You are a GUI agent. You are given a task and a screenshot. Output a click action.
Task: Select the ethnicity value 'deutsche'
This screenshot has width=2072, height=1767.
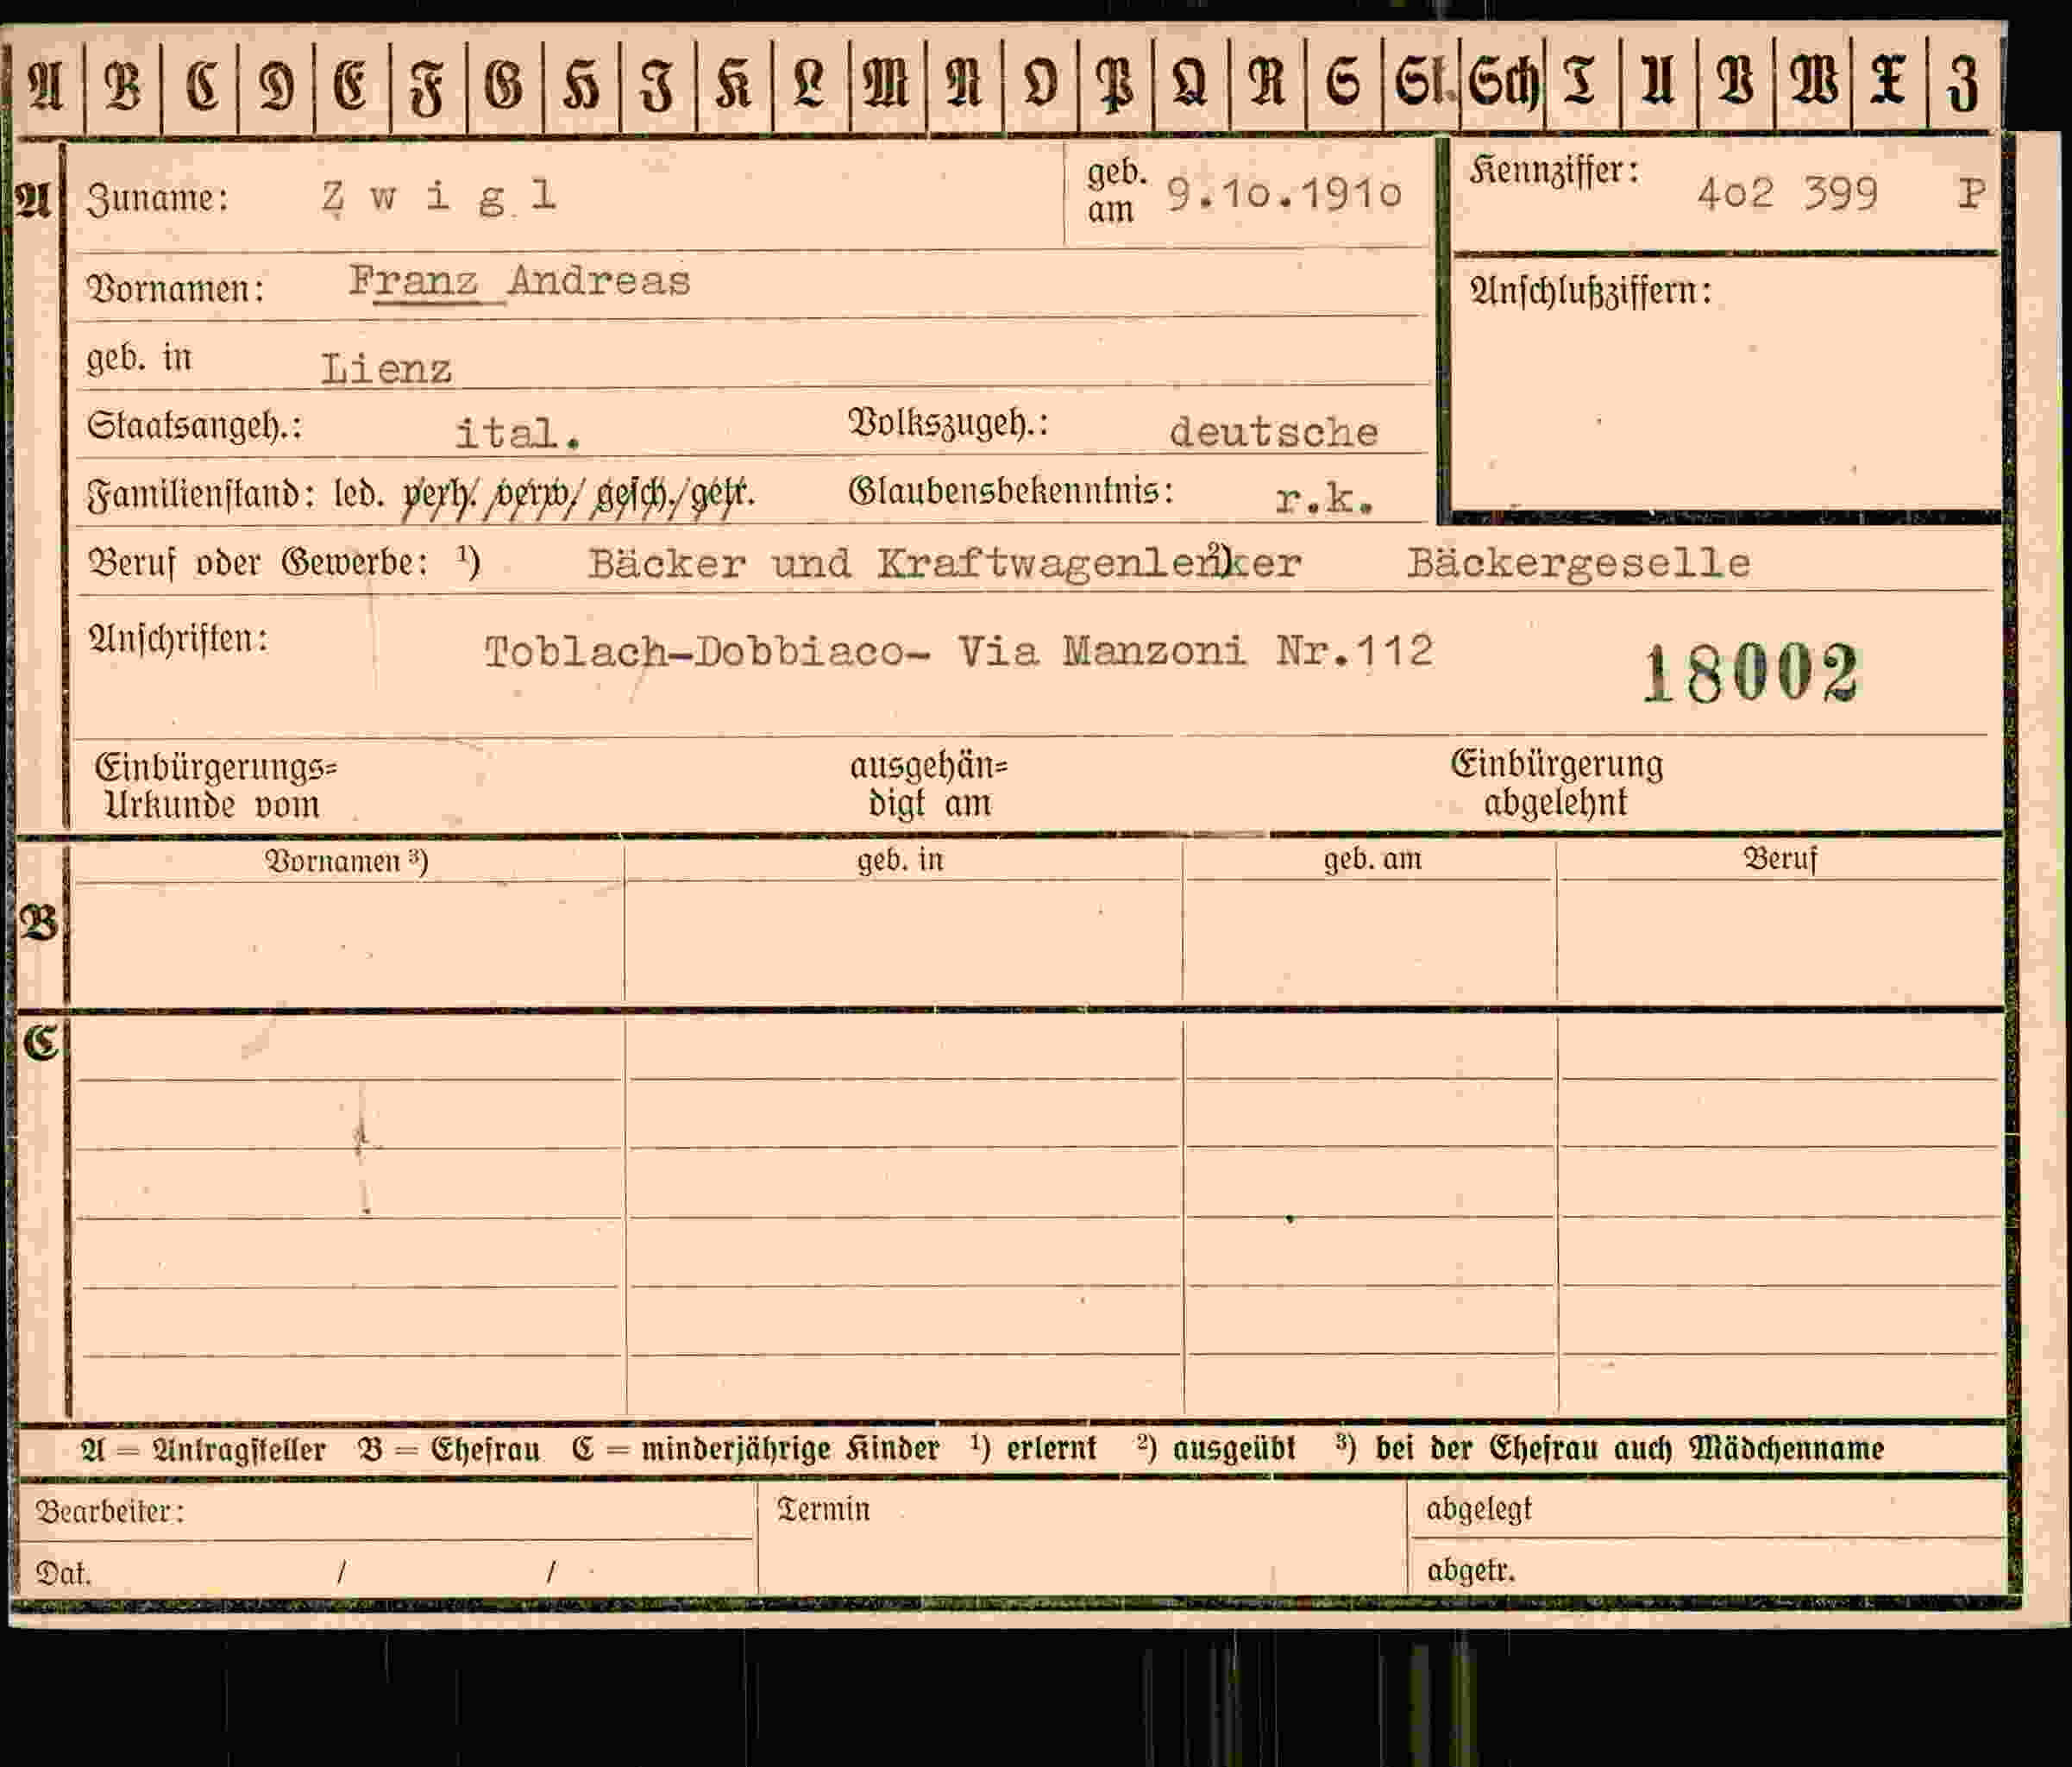pyautogui.click(x=1274, y=432)
